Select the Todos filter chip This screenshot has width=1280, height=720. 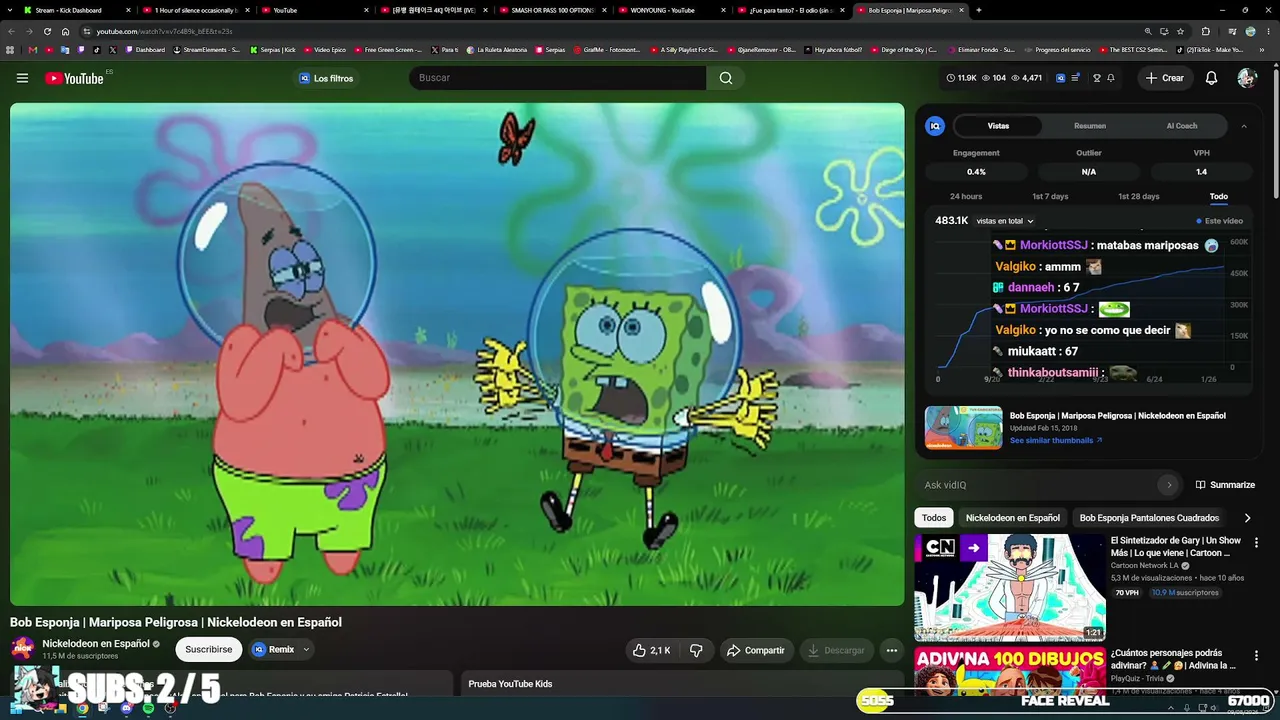click(x=934, y=518)
